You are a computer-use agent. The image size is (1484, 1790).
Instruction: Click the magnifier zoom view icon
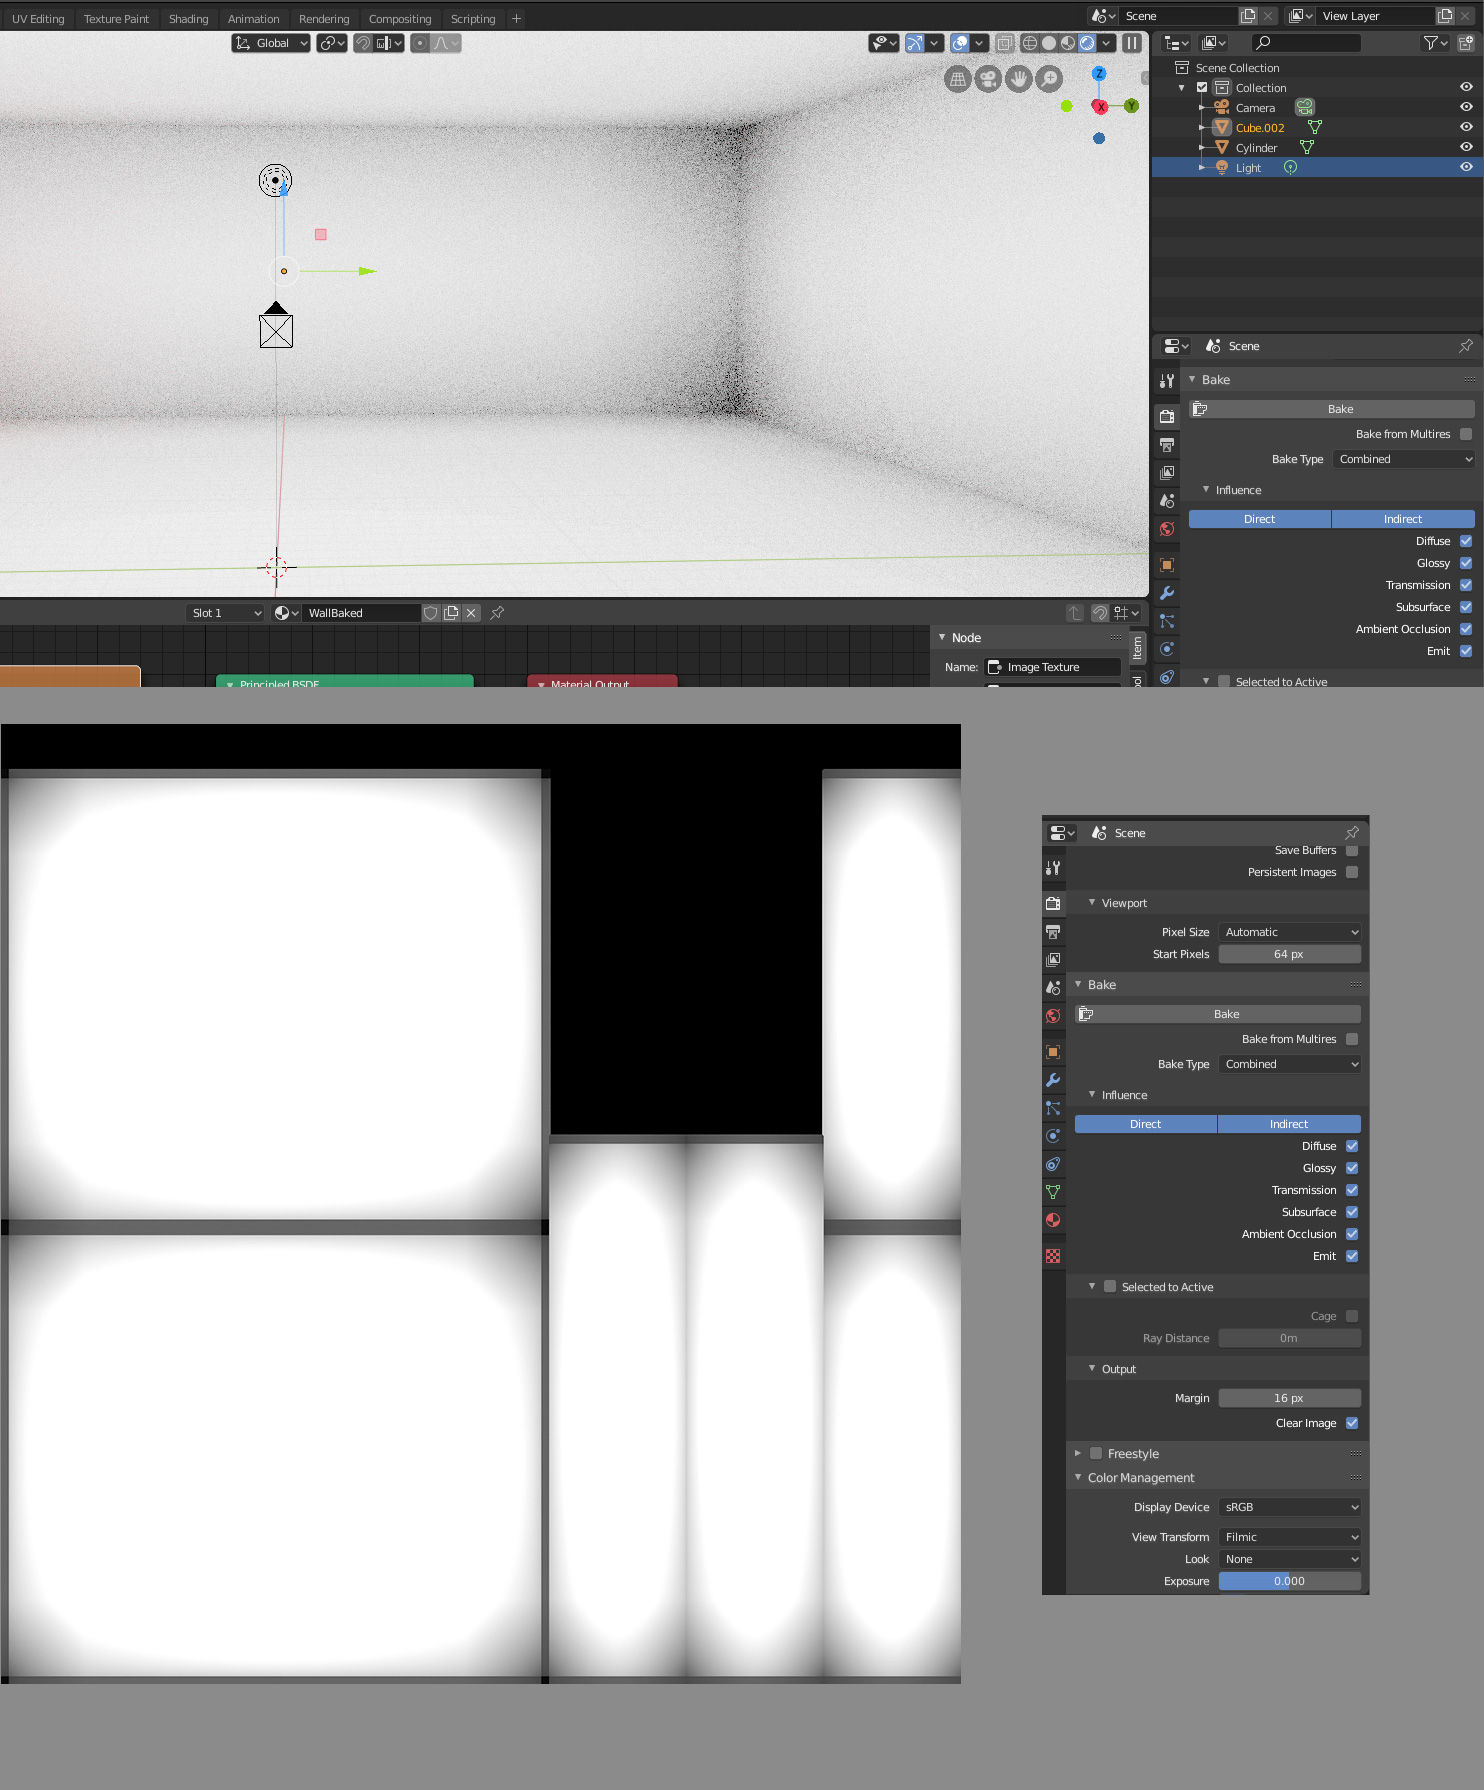coord(1049,79)
